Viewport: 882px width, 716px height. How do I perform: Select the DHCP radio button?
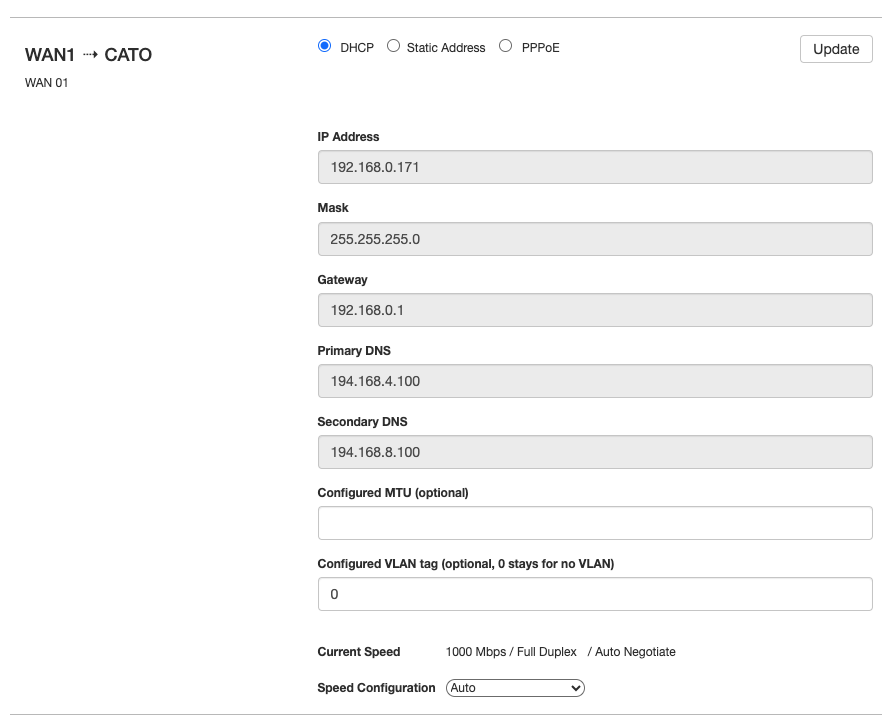(x=325, y=46)
